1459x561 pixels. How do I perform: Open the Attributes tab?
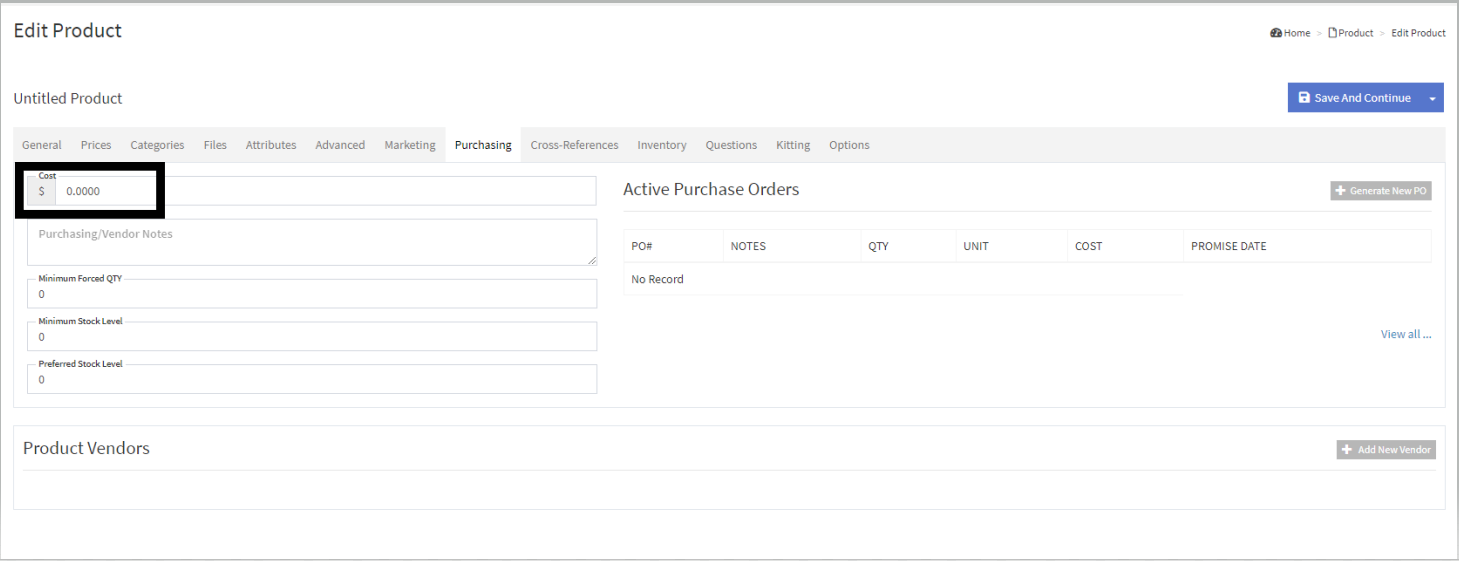point(271,145)
